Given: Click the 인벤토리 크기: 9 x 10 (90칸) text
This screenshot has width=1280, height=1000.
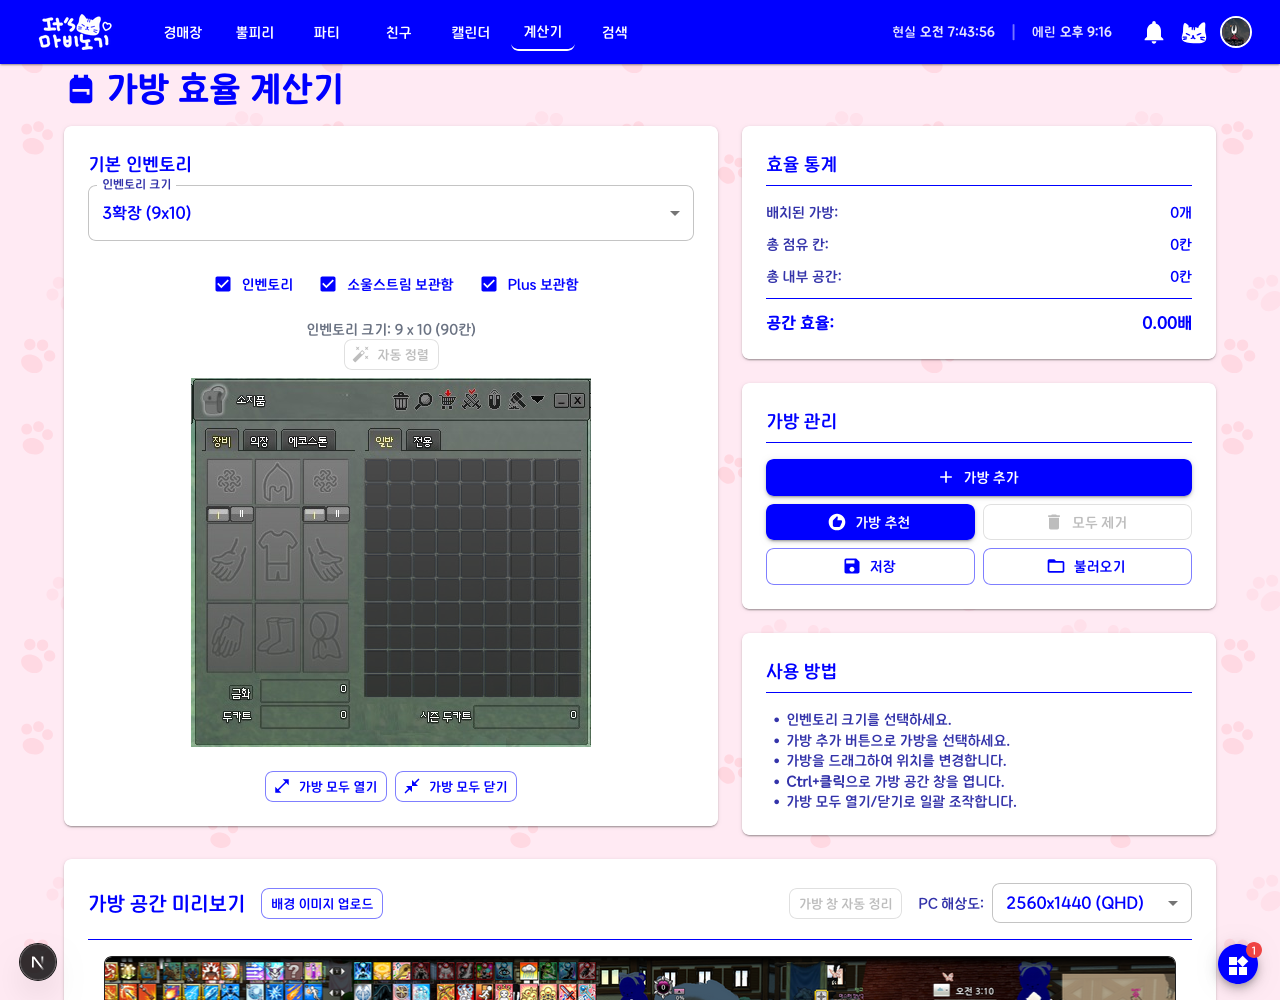Looking at the screenshot, I should 391,329.
